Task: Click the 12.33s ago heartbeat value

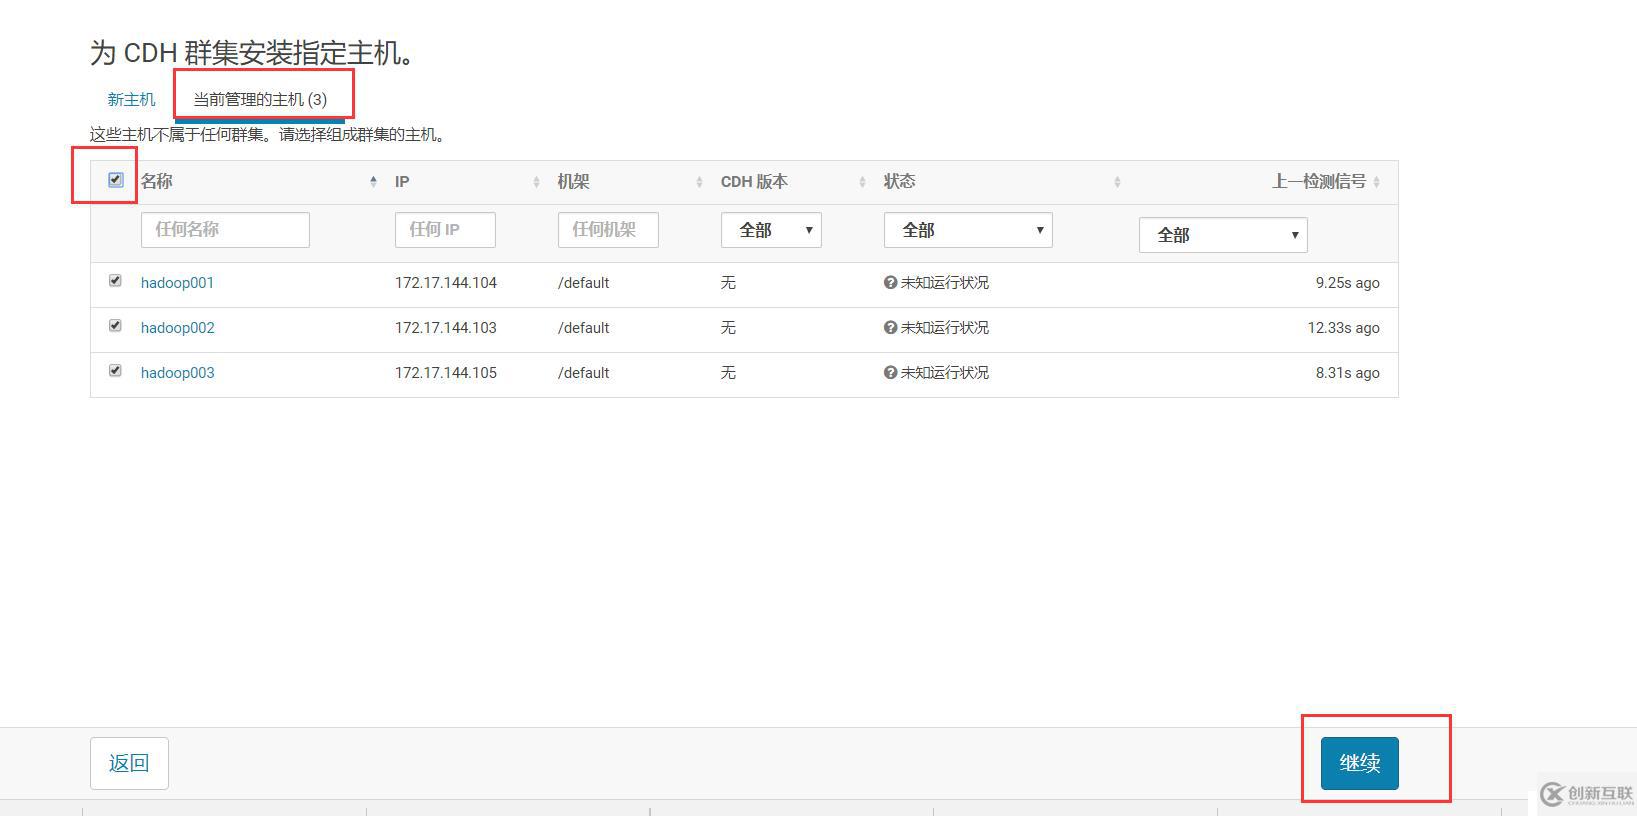Action: coord(1343,328)
